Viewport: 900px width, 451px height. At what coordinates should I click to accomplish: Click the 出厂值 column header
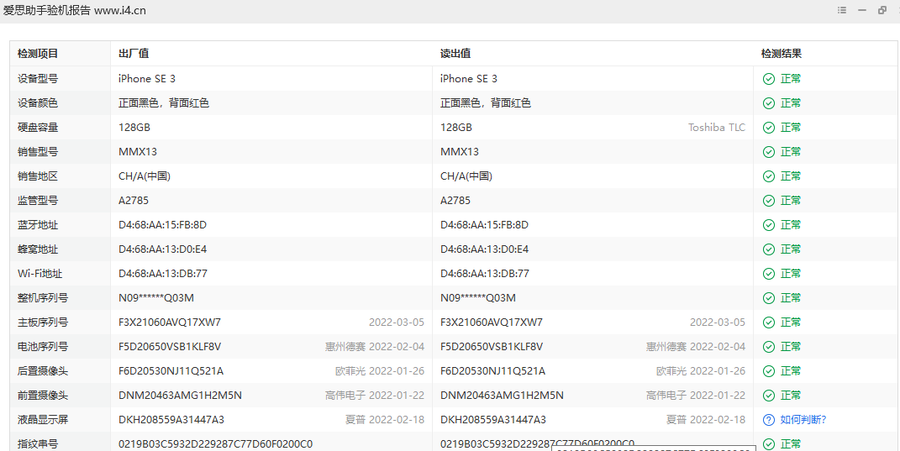coord(134,54)
